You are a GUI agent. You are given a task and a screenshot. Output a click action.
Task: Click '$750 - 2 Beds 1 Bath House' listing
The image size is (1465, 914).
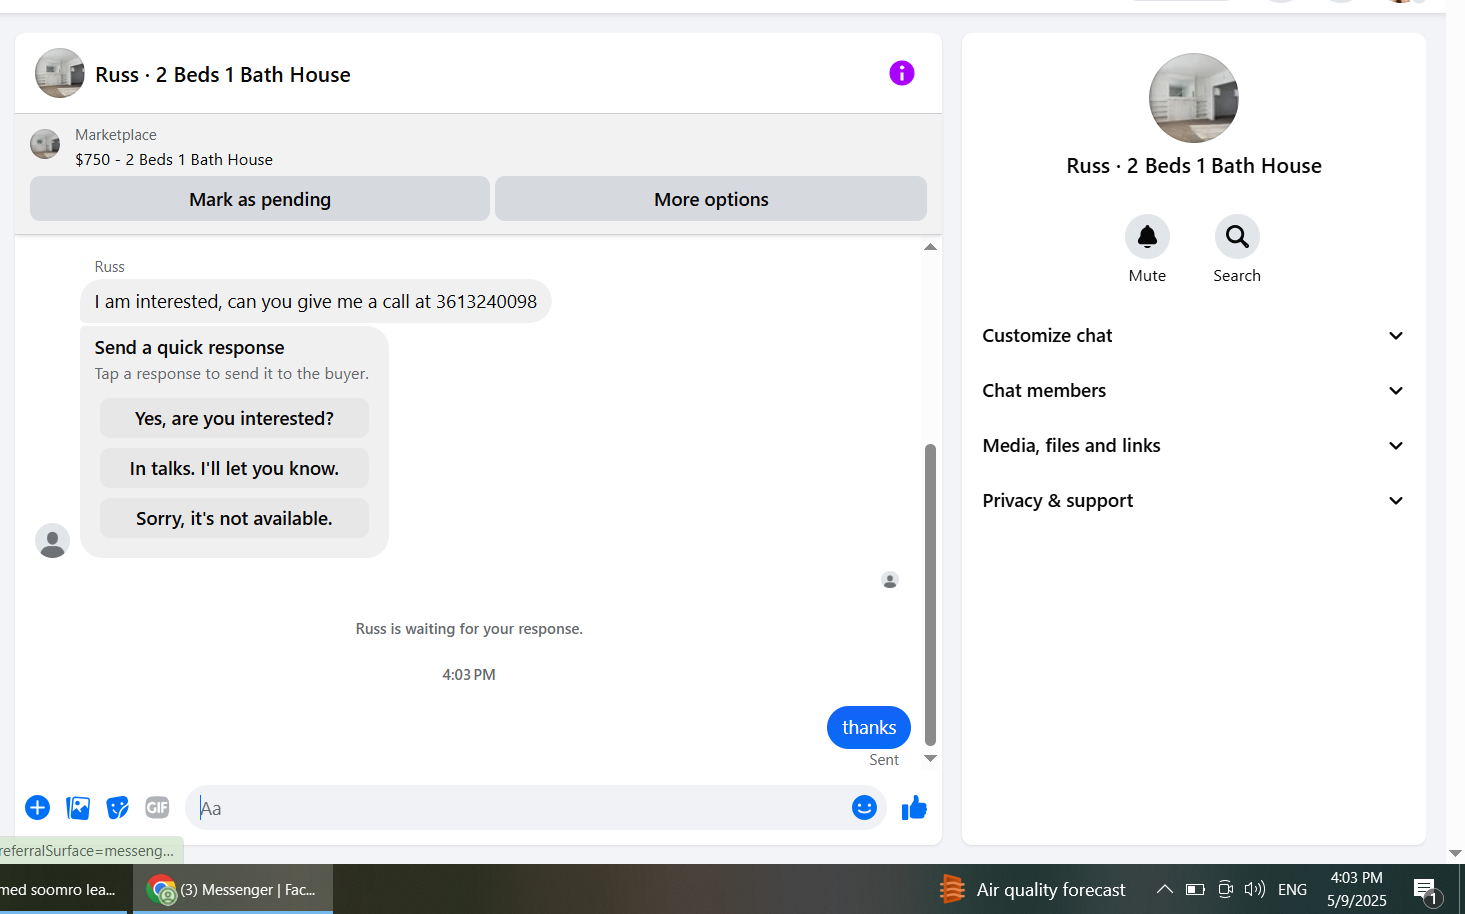tap(174, 159)
